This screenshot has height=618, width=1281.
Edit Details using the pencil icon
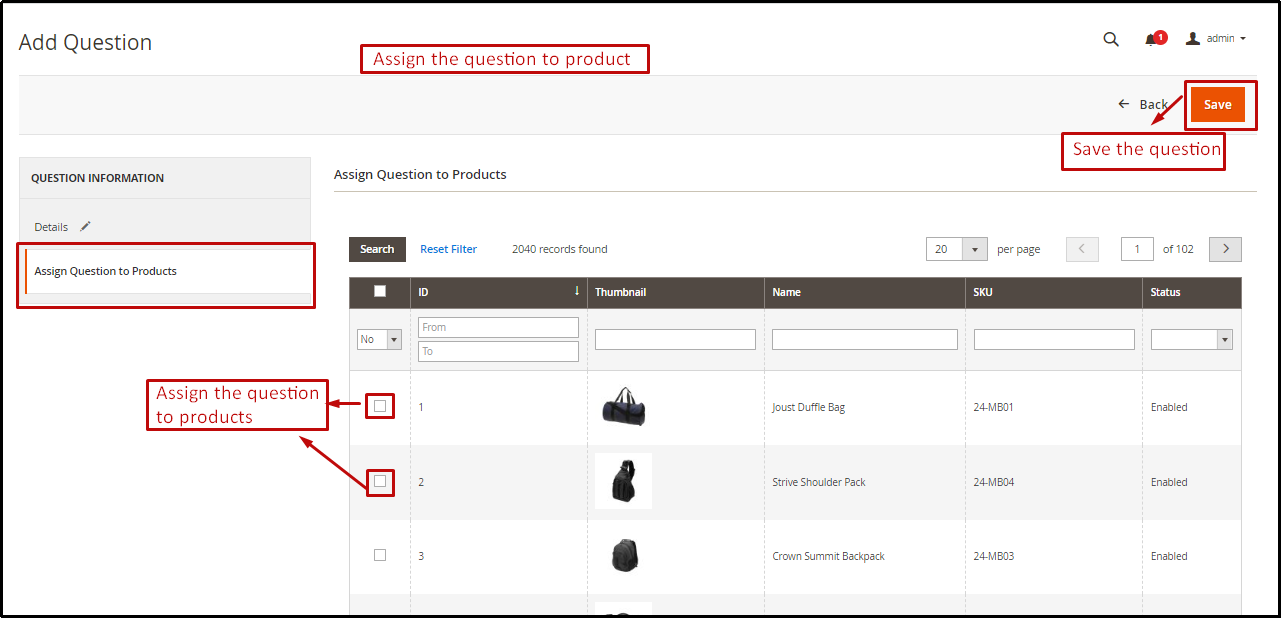pos(84,226)
